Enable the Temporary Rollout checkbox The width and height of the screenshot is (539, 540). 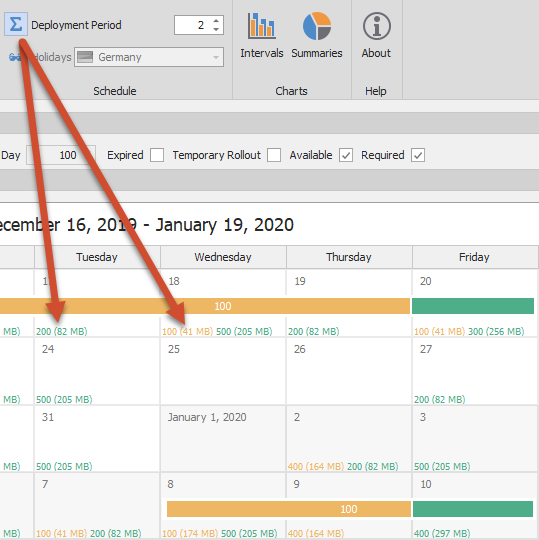[x=274, y=155]
